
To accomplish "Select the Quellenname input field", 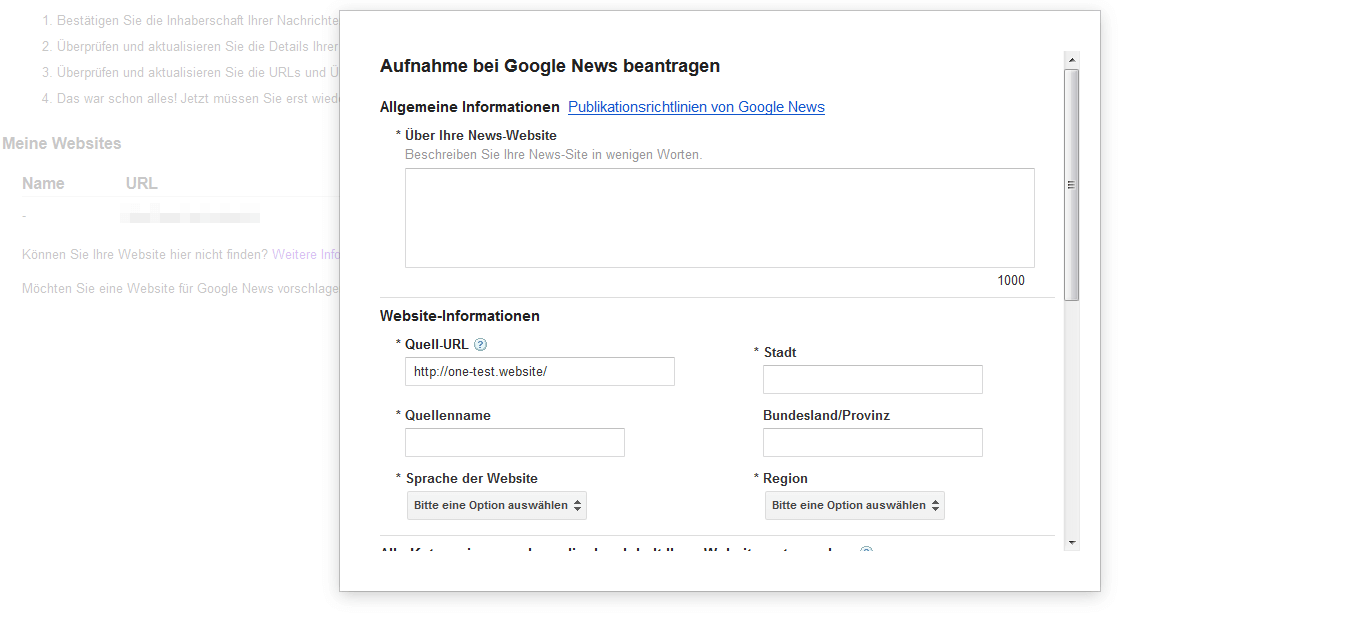I will point(515,442).
